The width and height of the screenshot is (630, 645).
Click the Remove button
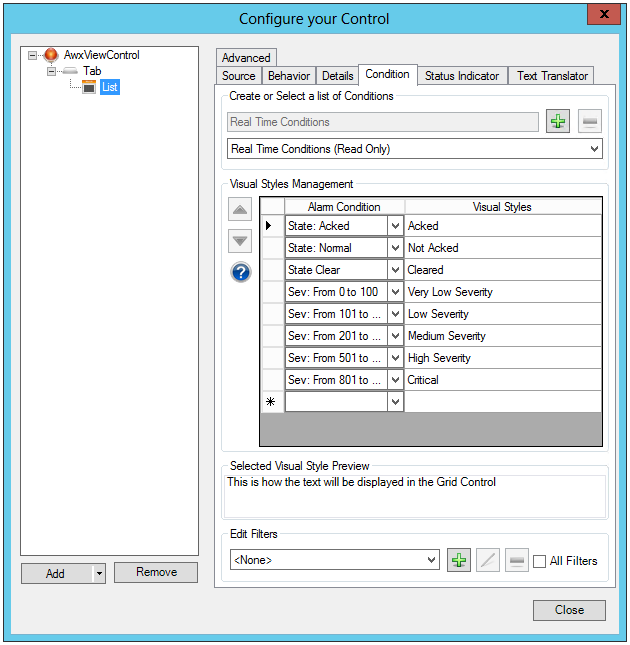click(x=156, y=572)
